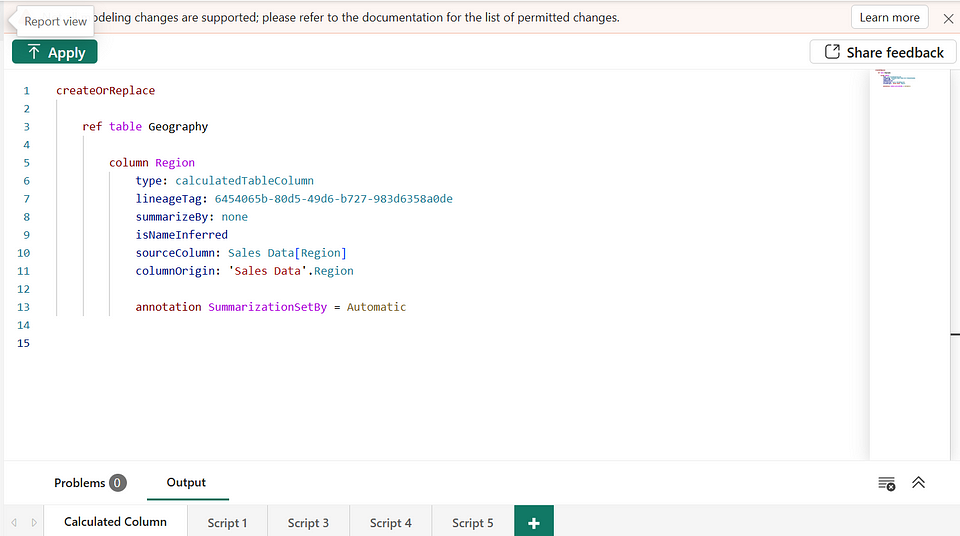Select the Output tab

(186, 482)
